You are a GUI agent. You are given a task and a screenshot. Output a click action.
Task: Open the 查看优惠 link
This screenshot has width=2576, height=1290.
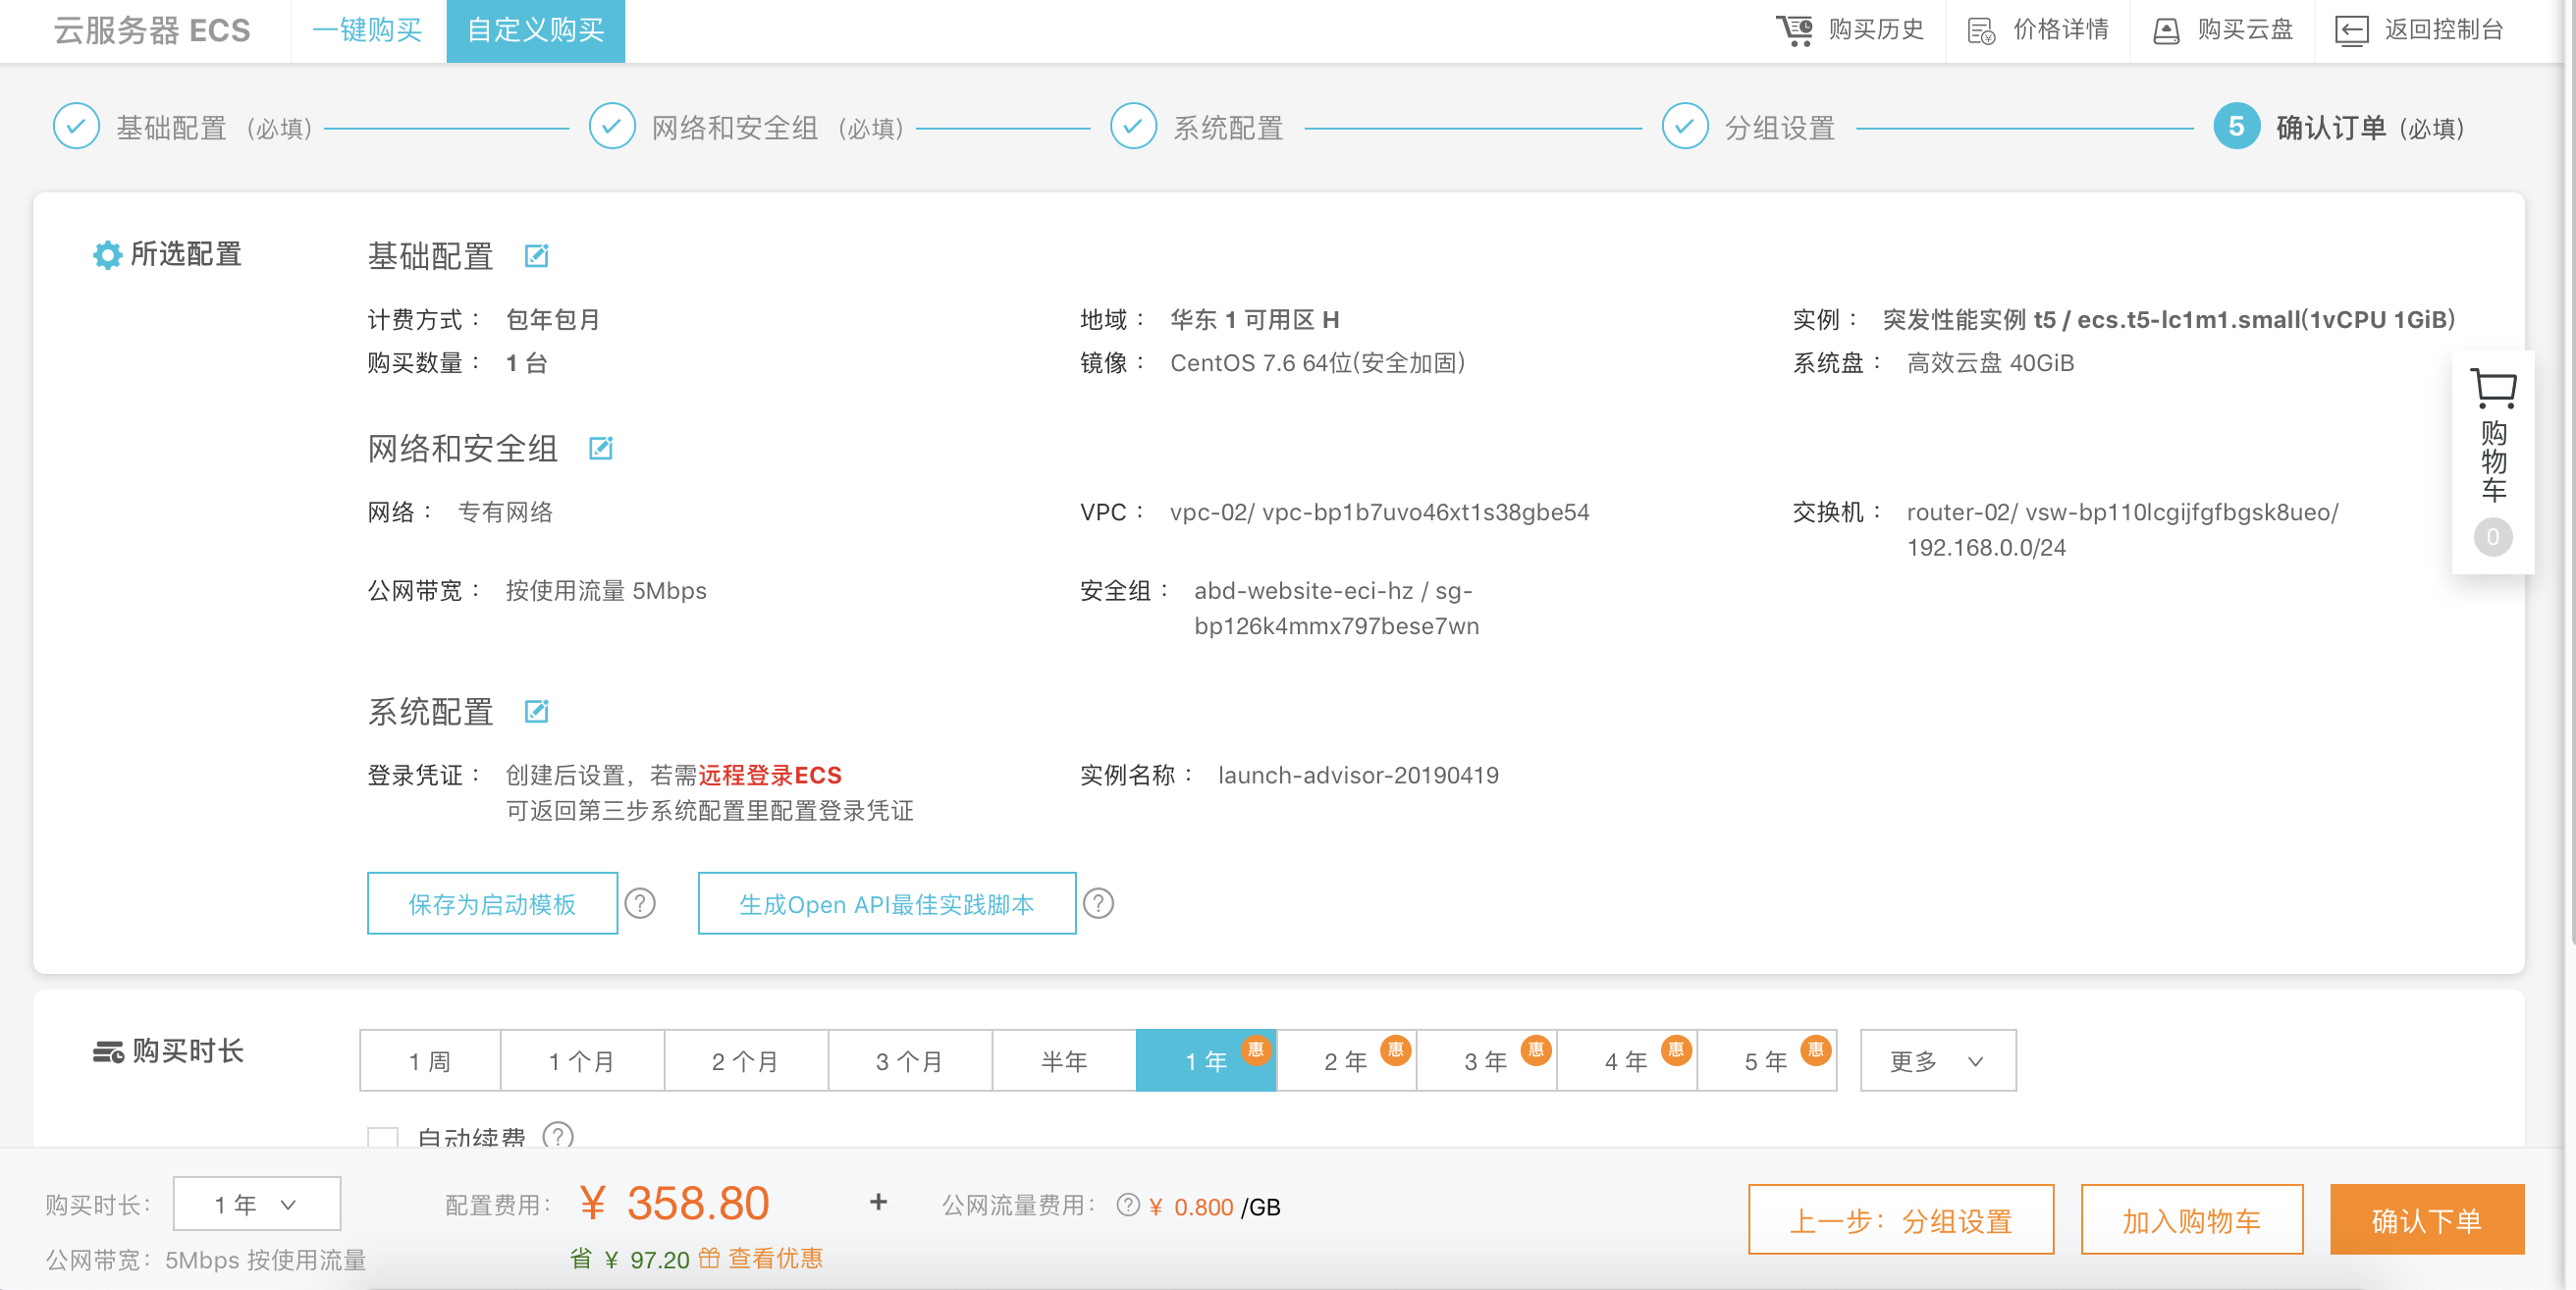tap(775, 1258)
